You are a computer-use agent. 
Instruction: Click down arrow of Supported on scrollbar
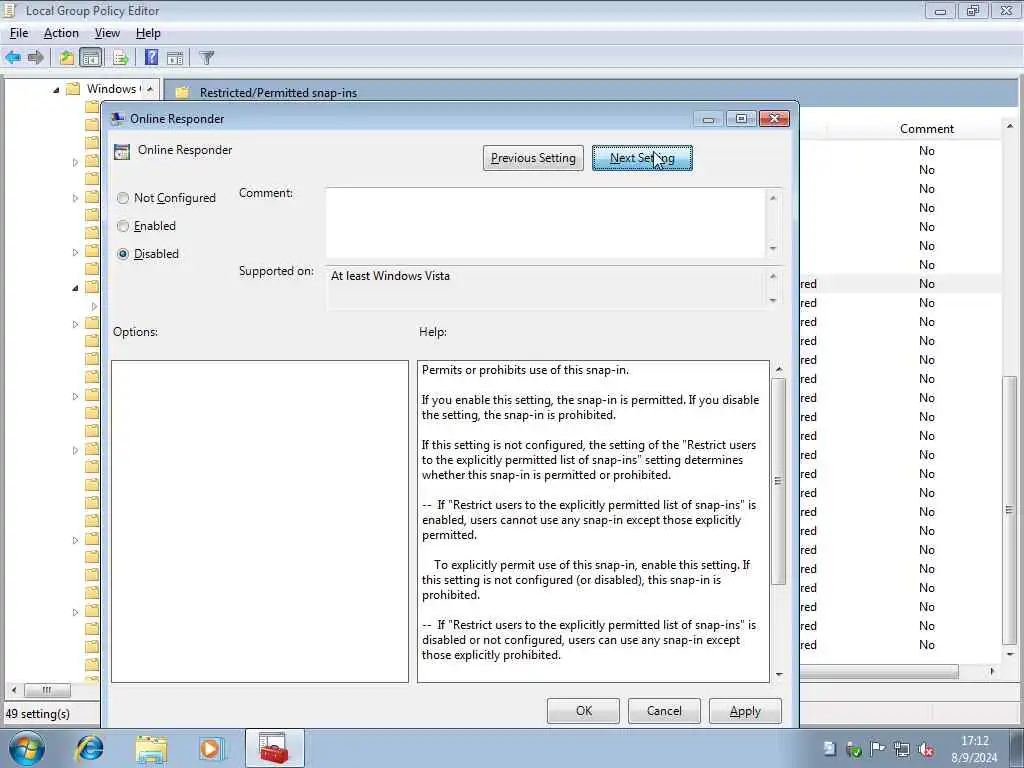point(773,300)
